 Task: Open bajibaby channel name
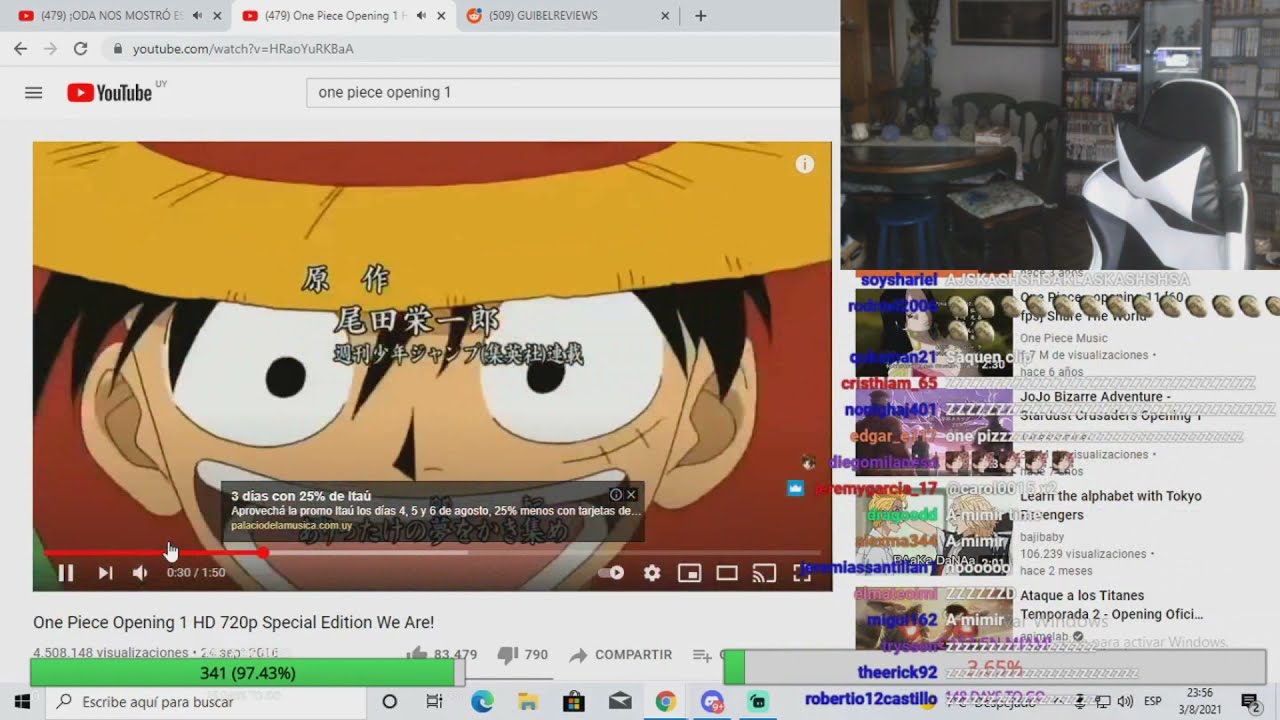[1044, 536]
